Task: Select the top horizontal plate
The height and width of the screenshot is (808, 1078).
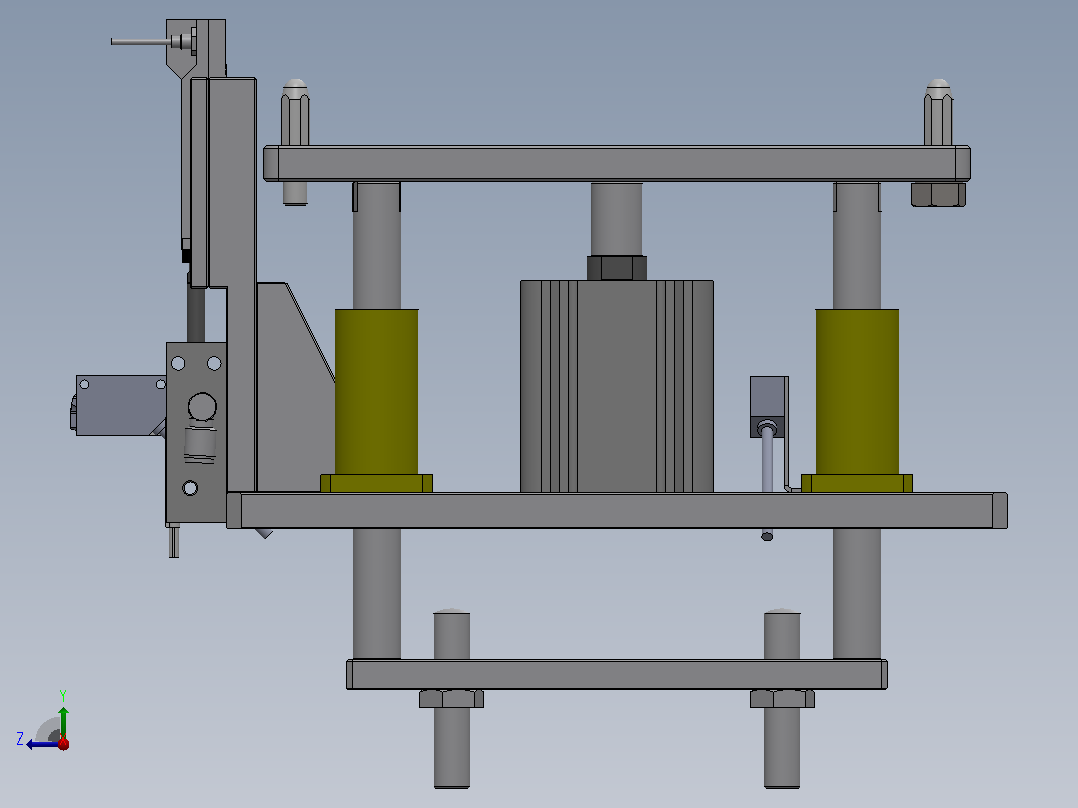Action: click(617, 164)
